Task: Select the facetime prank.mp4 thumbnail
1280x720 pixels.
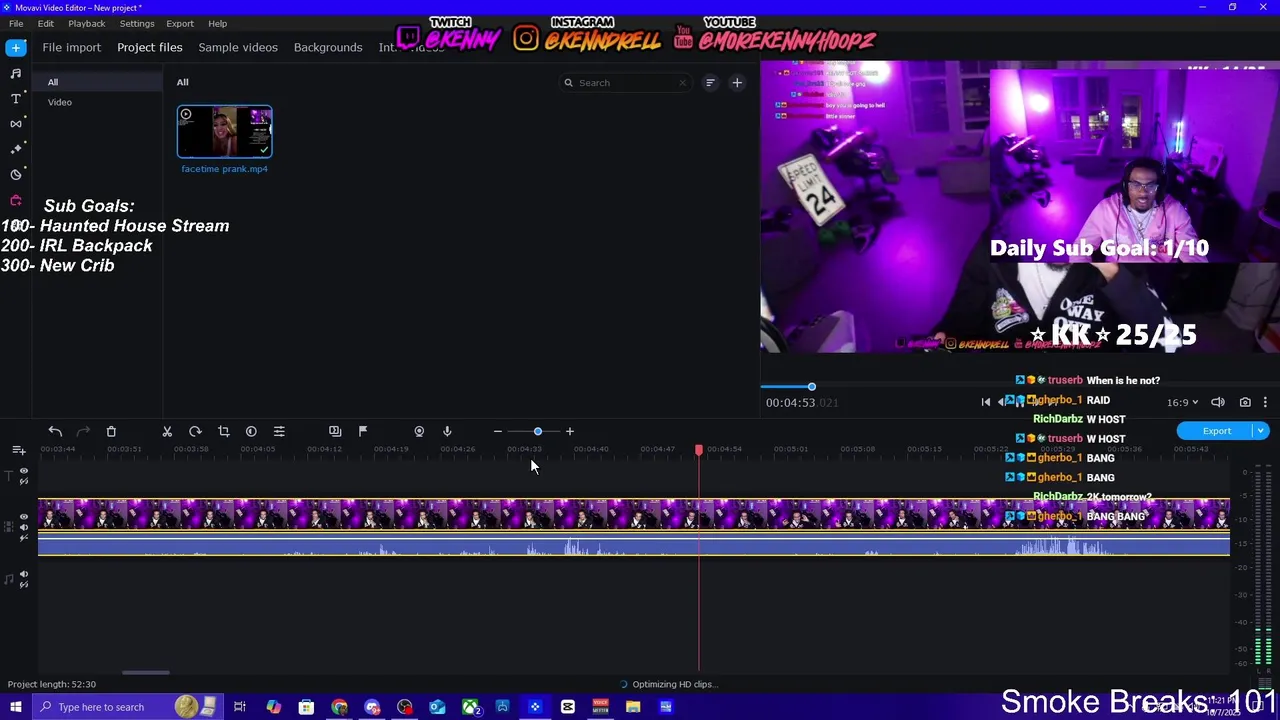Action: point(224,132)
